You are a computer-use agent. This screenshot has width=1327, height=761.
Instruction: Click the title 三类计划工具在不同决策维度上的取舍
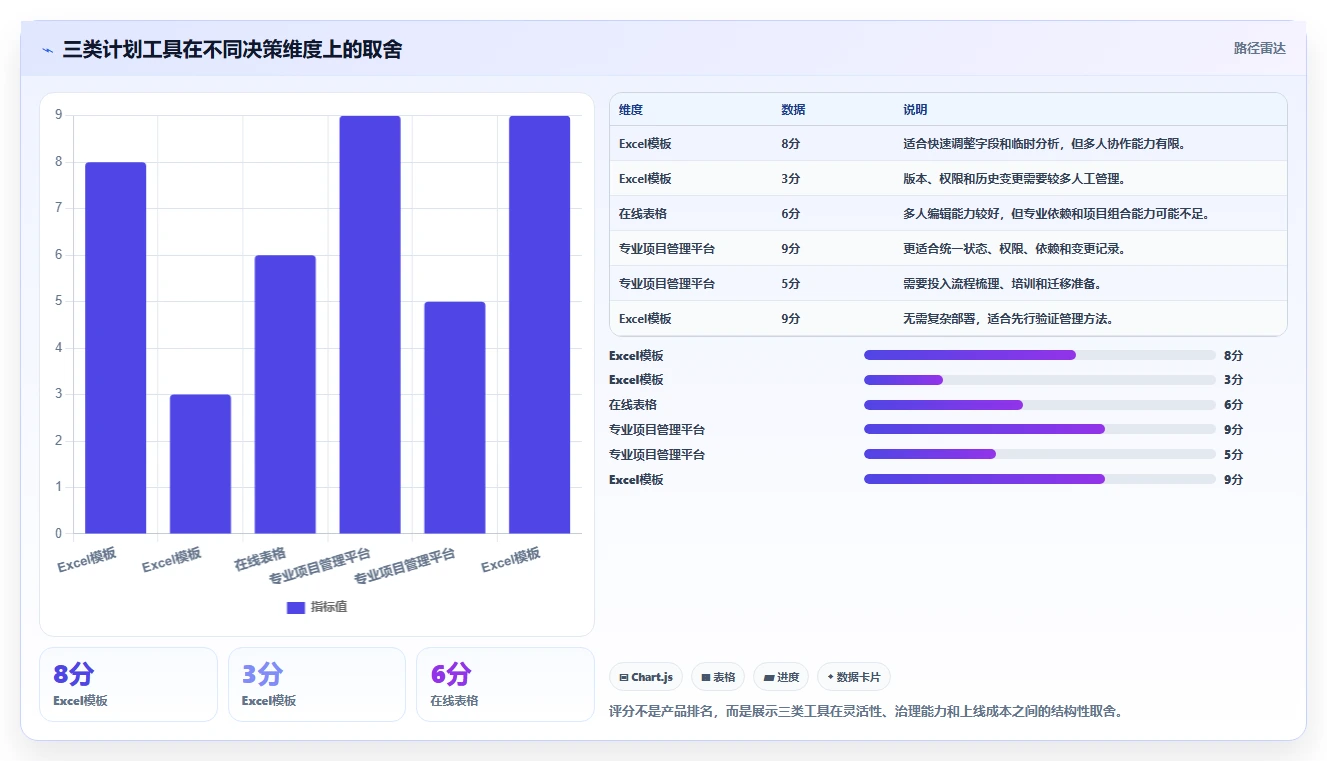232,49
